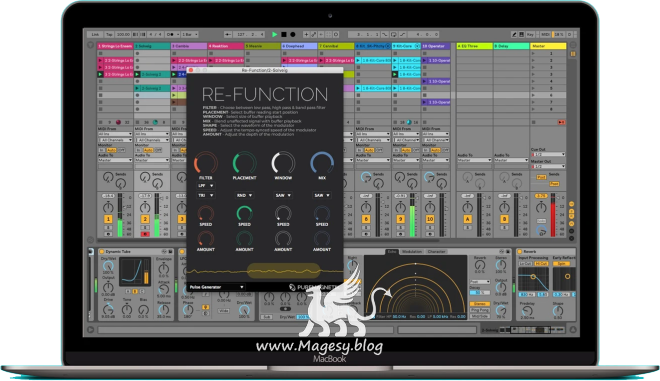Switch to the Modulation tab
This screenshot has width=660, height=381.
(411, 252)
